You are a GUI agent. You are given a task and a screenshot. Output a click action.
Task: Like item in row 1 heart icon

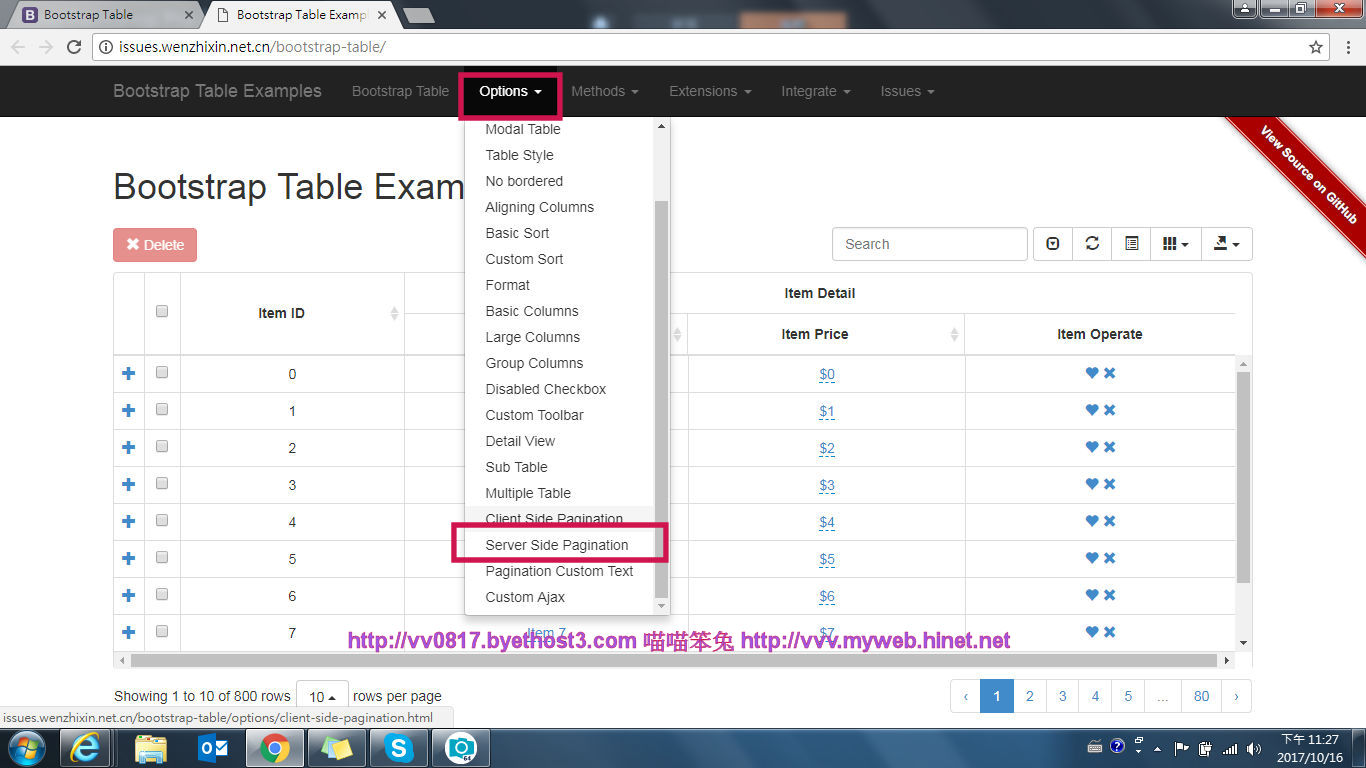tap(1092, 410)
